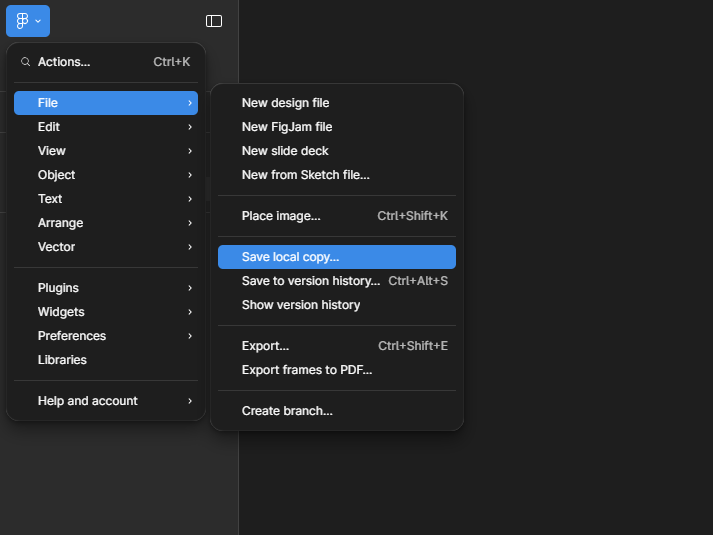Open the Edit submenu

click(x=106, y=127)
